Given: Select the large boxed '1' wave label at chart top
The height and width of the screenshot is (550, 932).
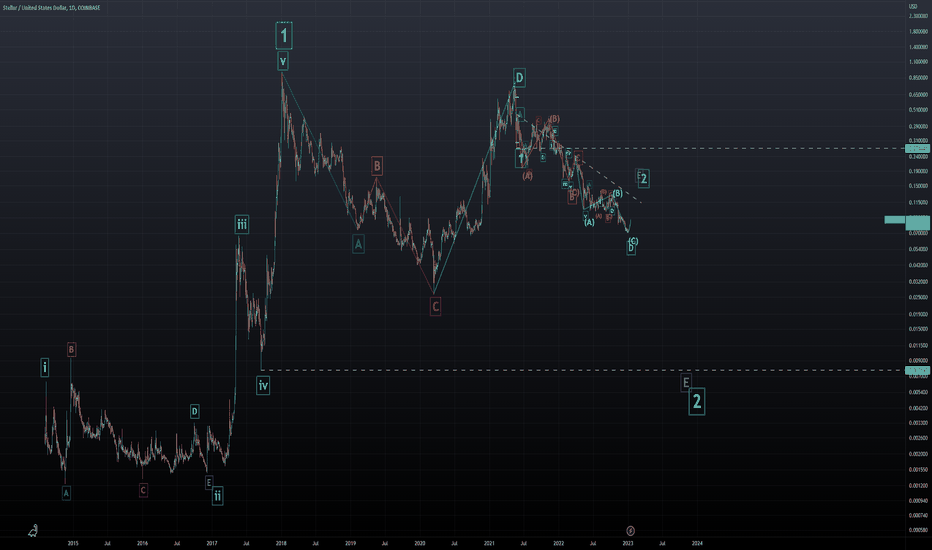Looking at the screenshot, I should pyautogui.click(x=284, y=36).
